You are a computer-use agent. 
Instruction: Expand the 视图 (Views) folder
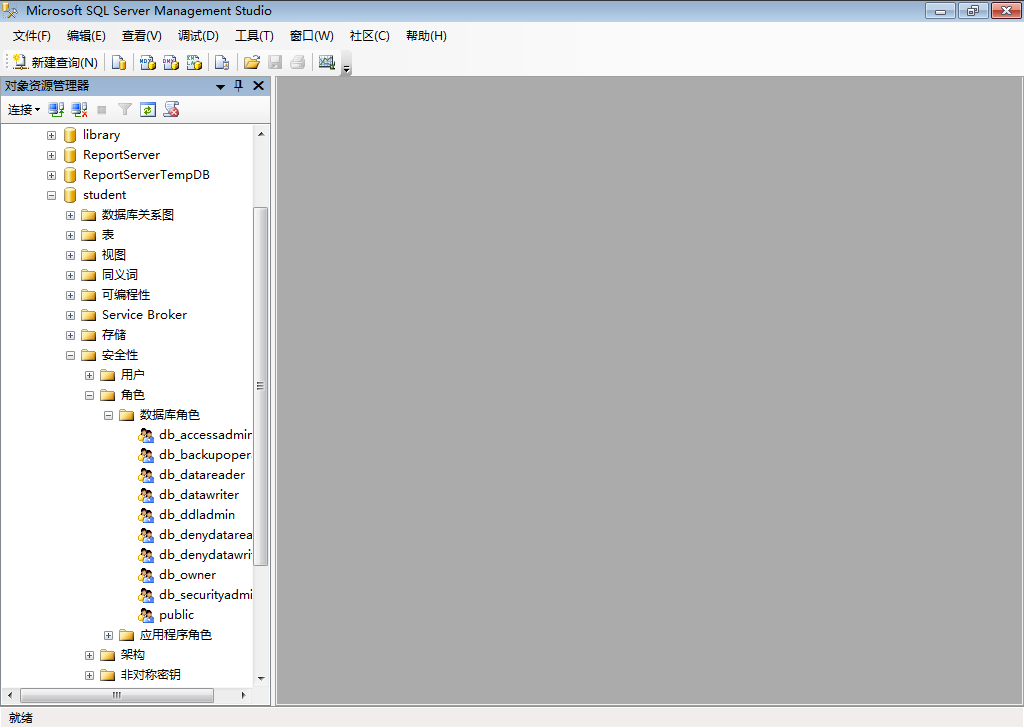coord(71,255)
